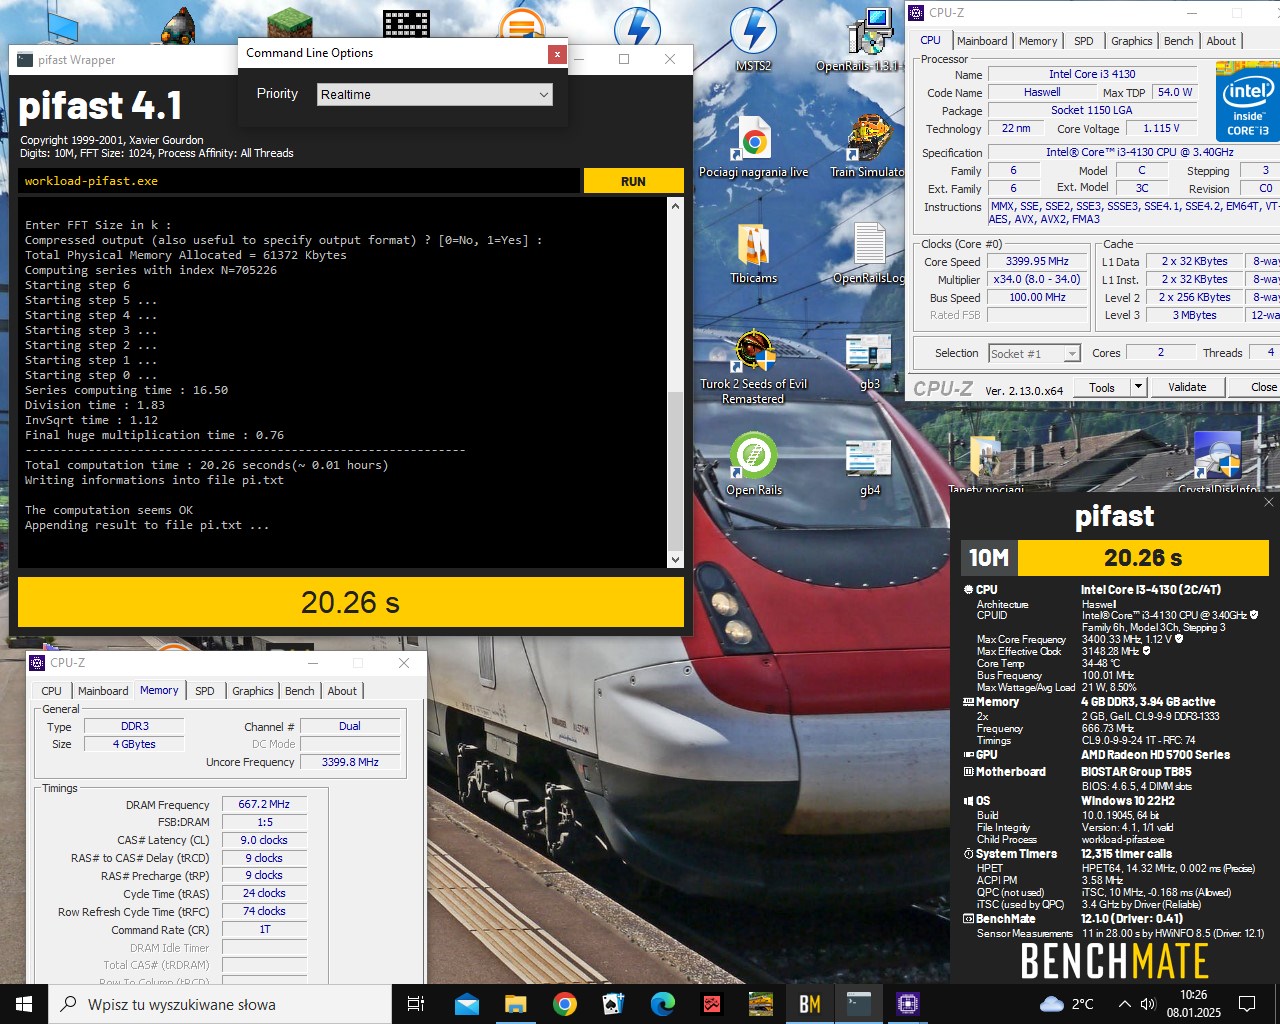Open the SPD tab in upper CPU-Z

coord(1084,41)
